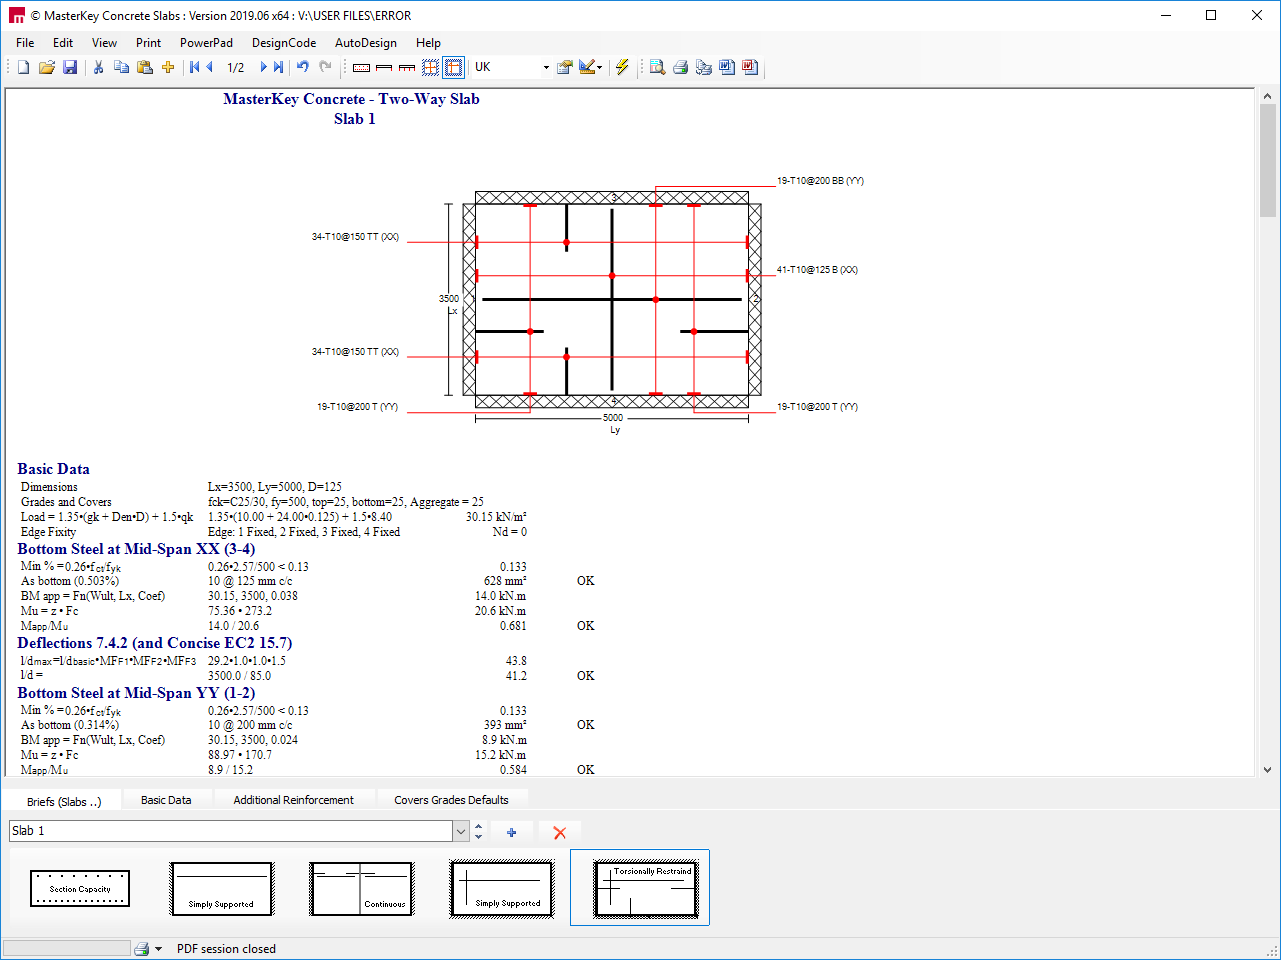Open the pen style dropdown arrow
This screenshot has width=1281, height=960.
[599, 67]
